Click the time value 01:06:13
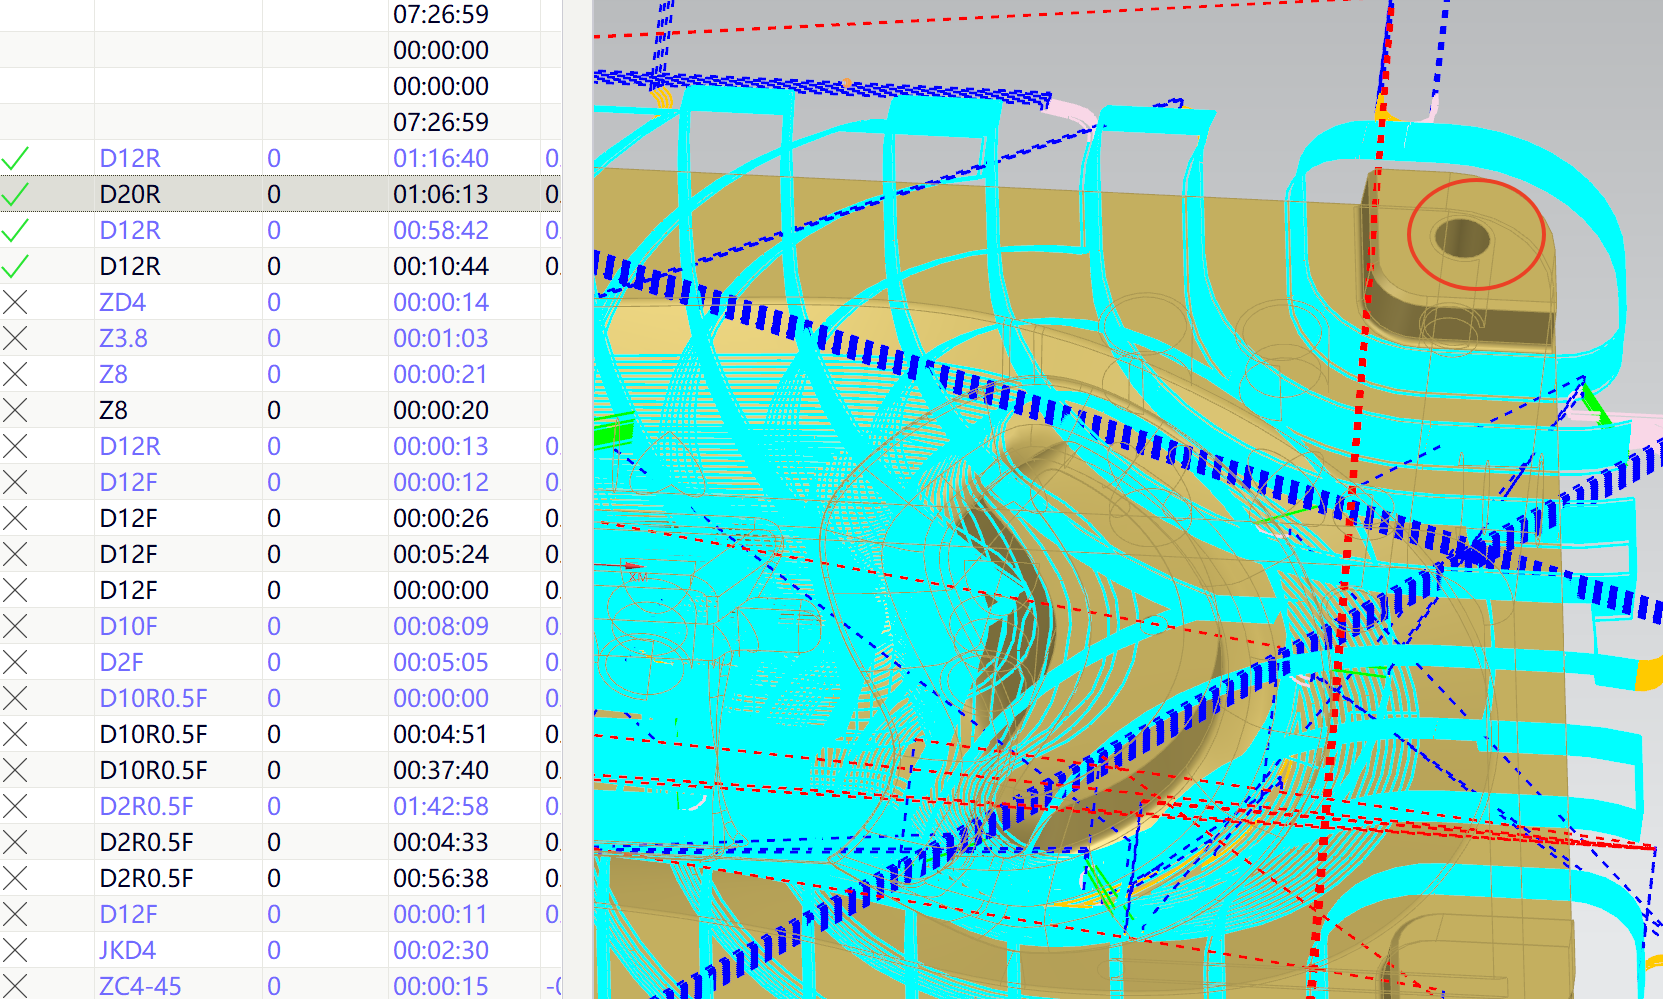1663x999 pixels. (x=441, y=194)
